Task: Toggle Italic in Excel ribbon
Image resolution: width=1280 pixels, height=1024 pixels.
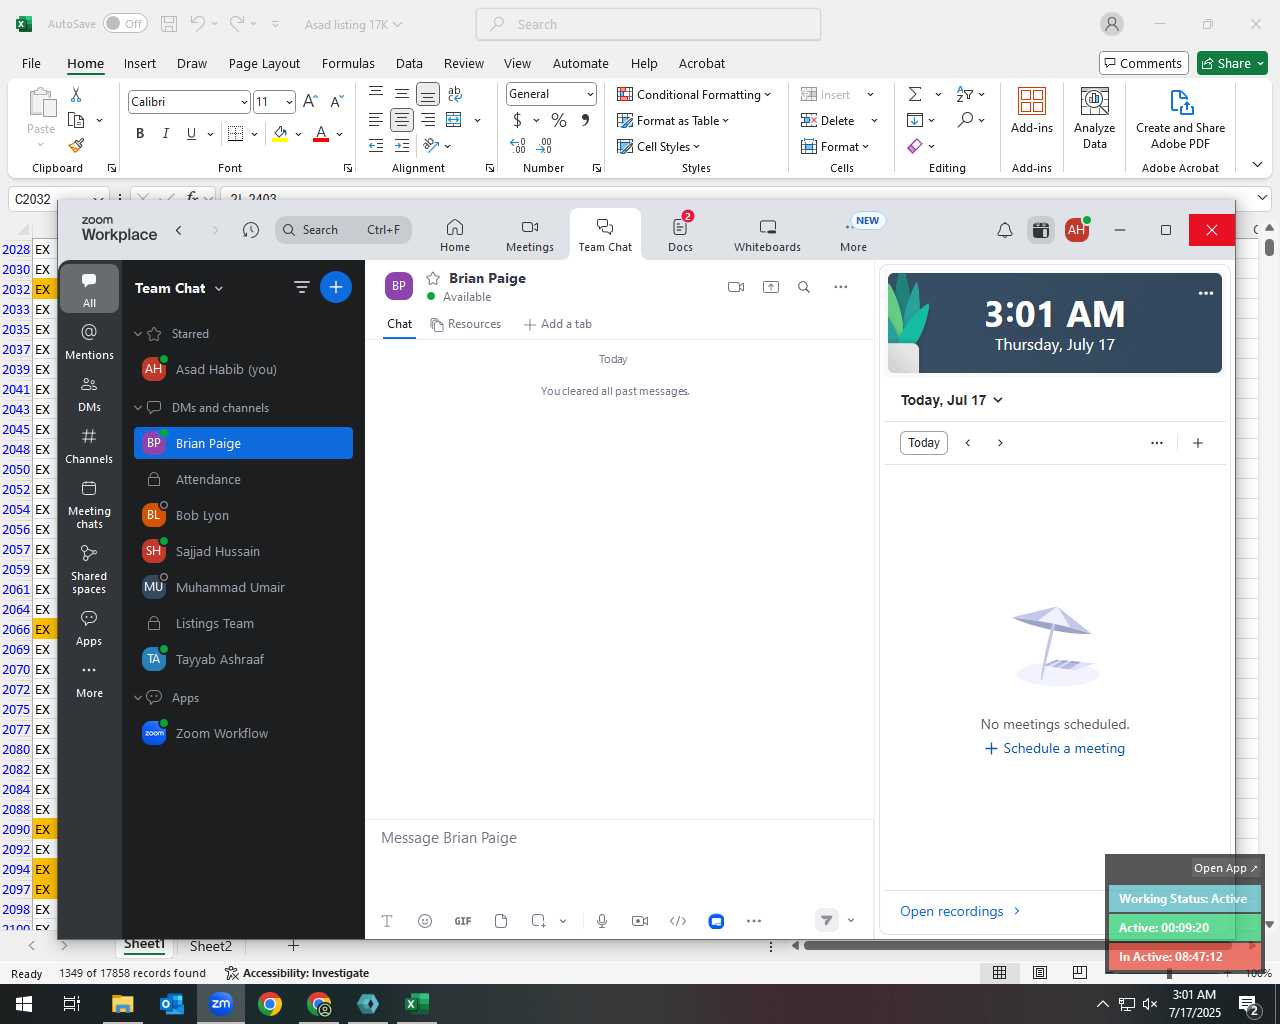Action: pos(165,133)
